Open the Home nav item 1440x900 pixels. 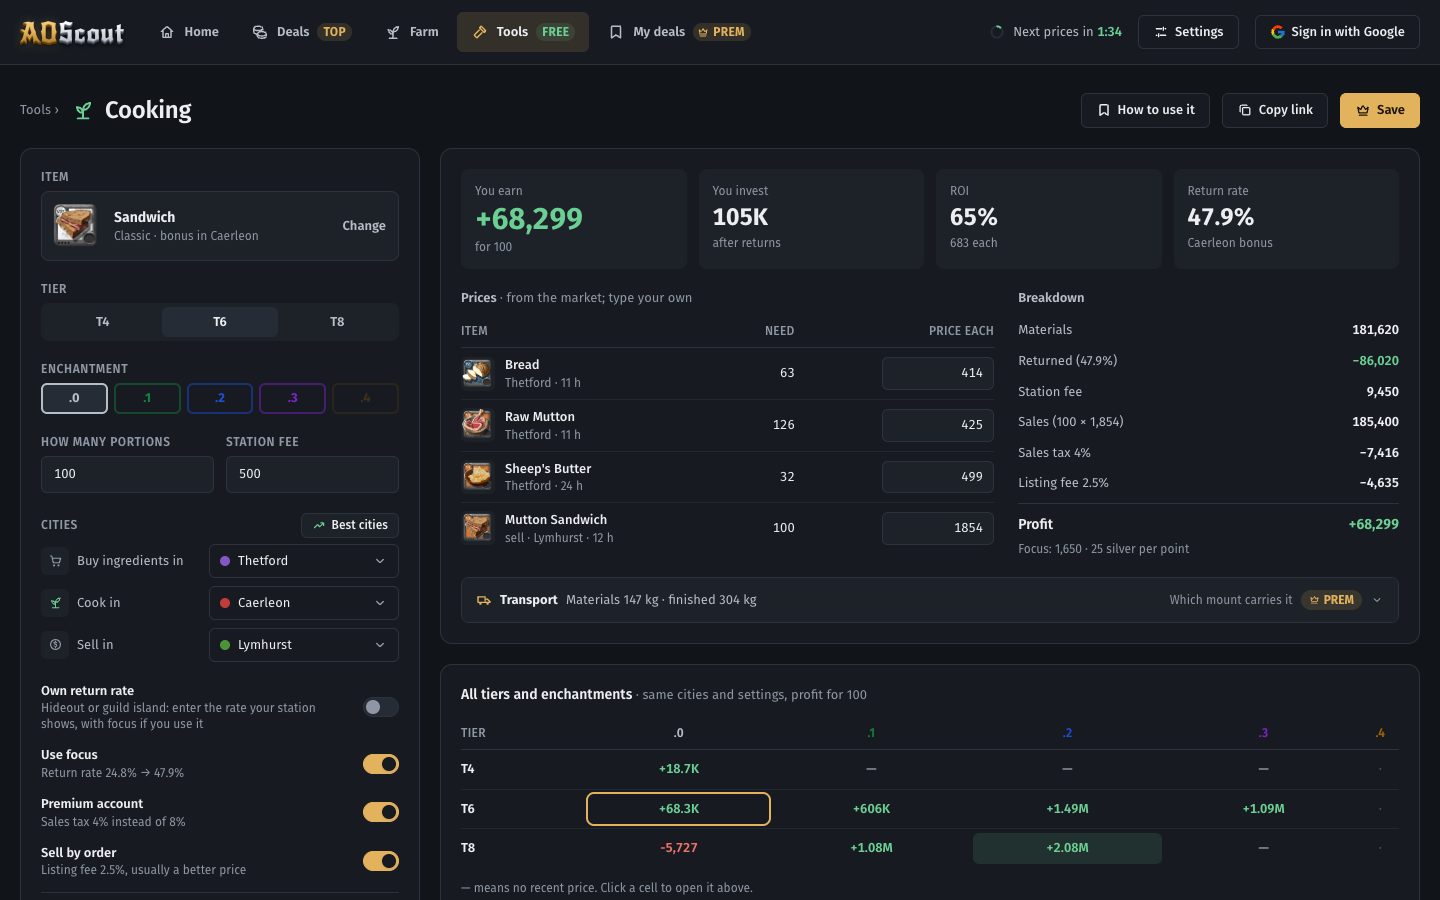(x=190, y=32)
